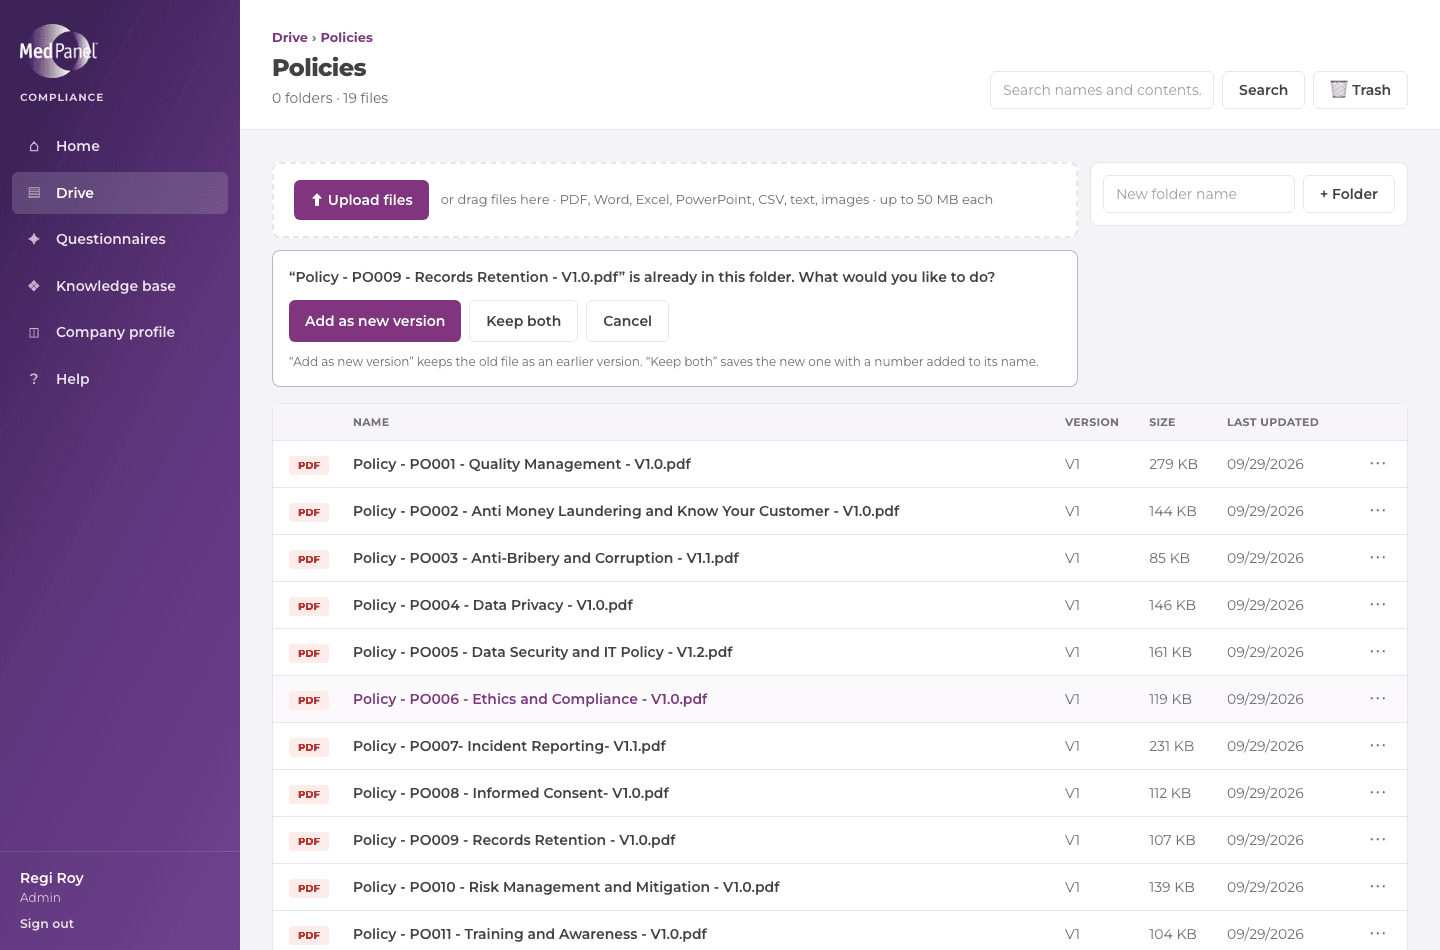The height and width of the screenshot is (950, 1440).
Task: Open more options for PO007 Incident Reporting
Action: tap(1378, 745)
